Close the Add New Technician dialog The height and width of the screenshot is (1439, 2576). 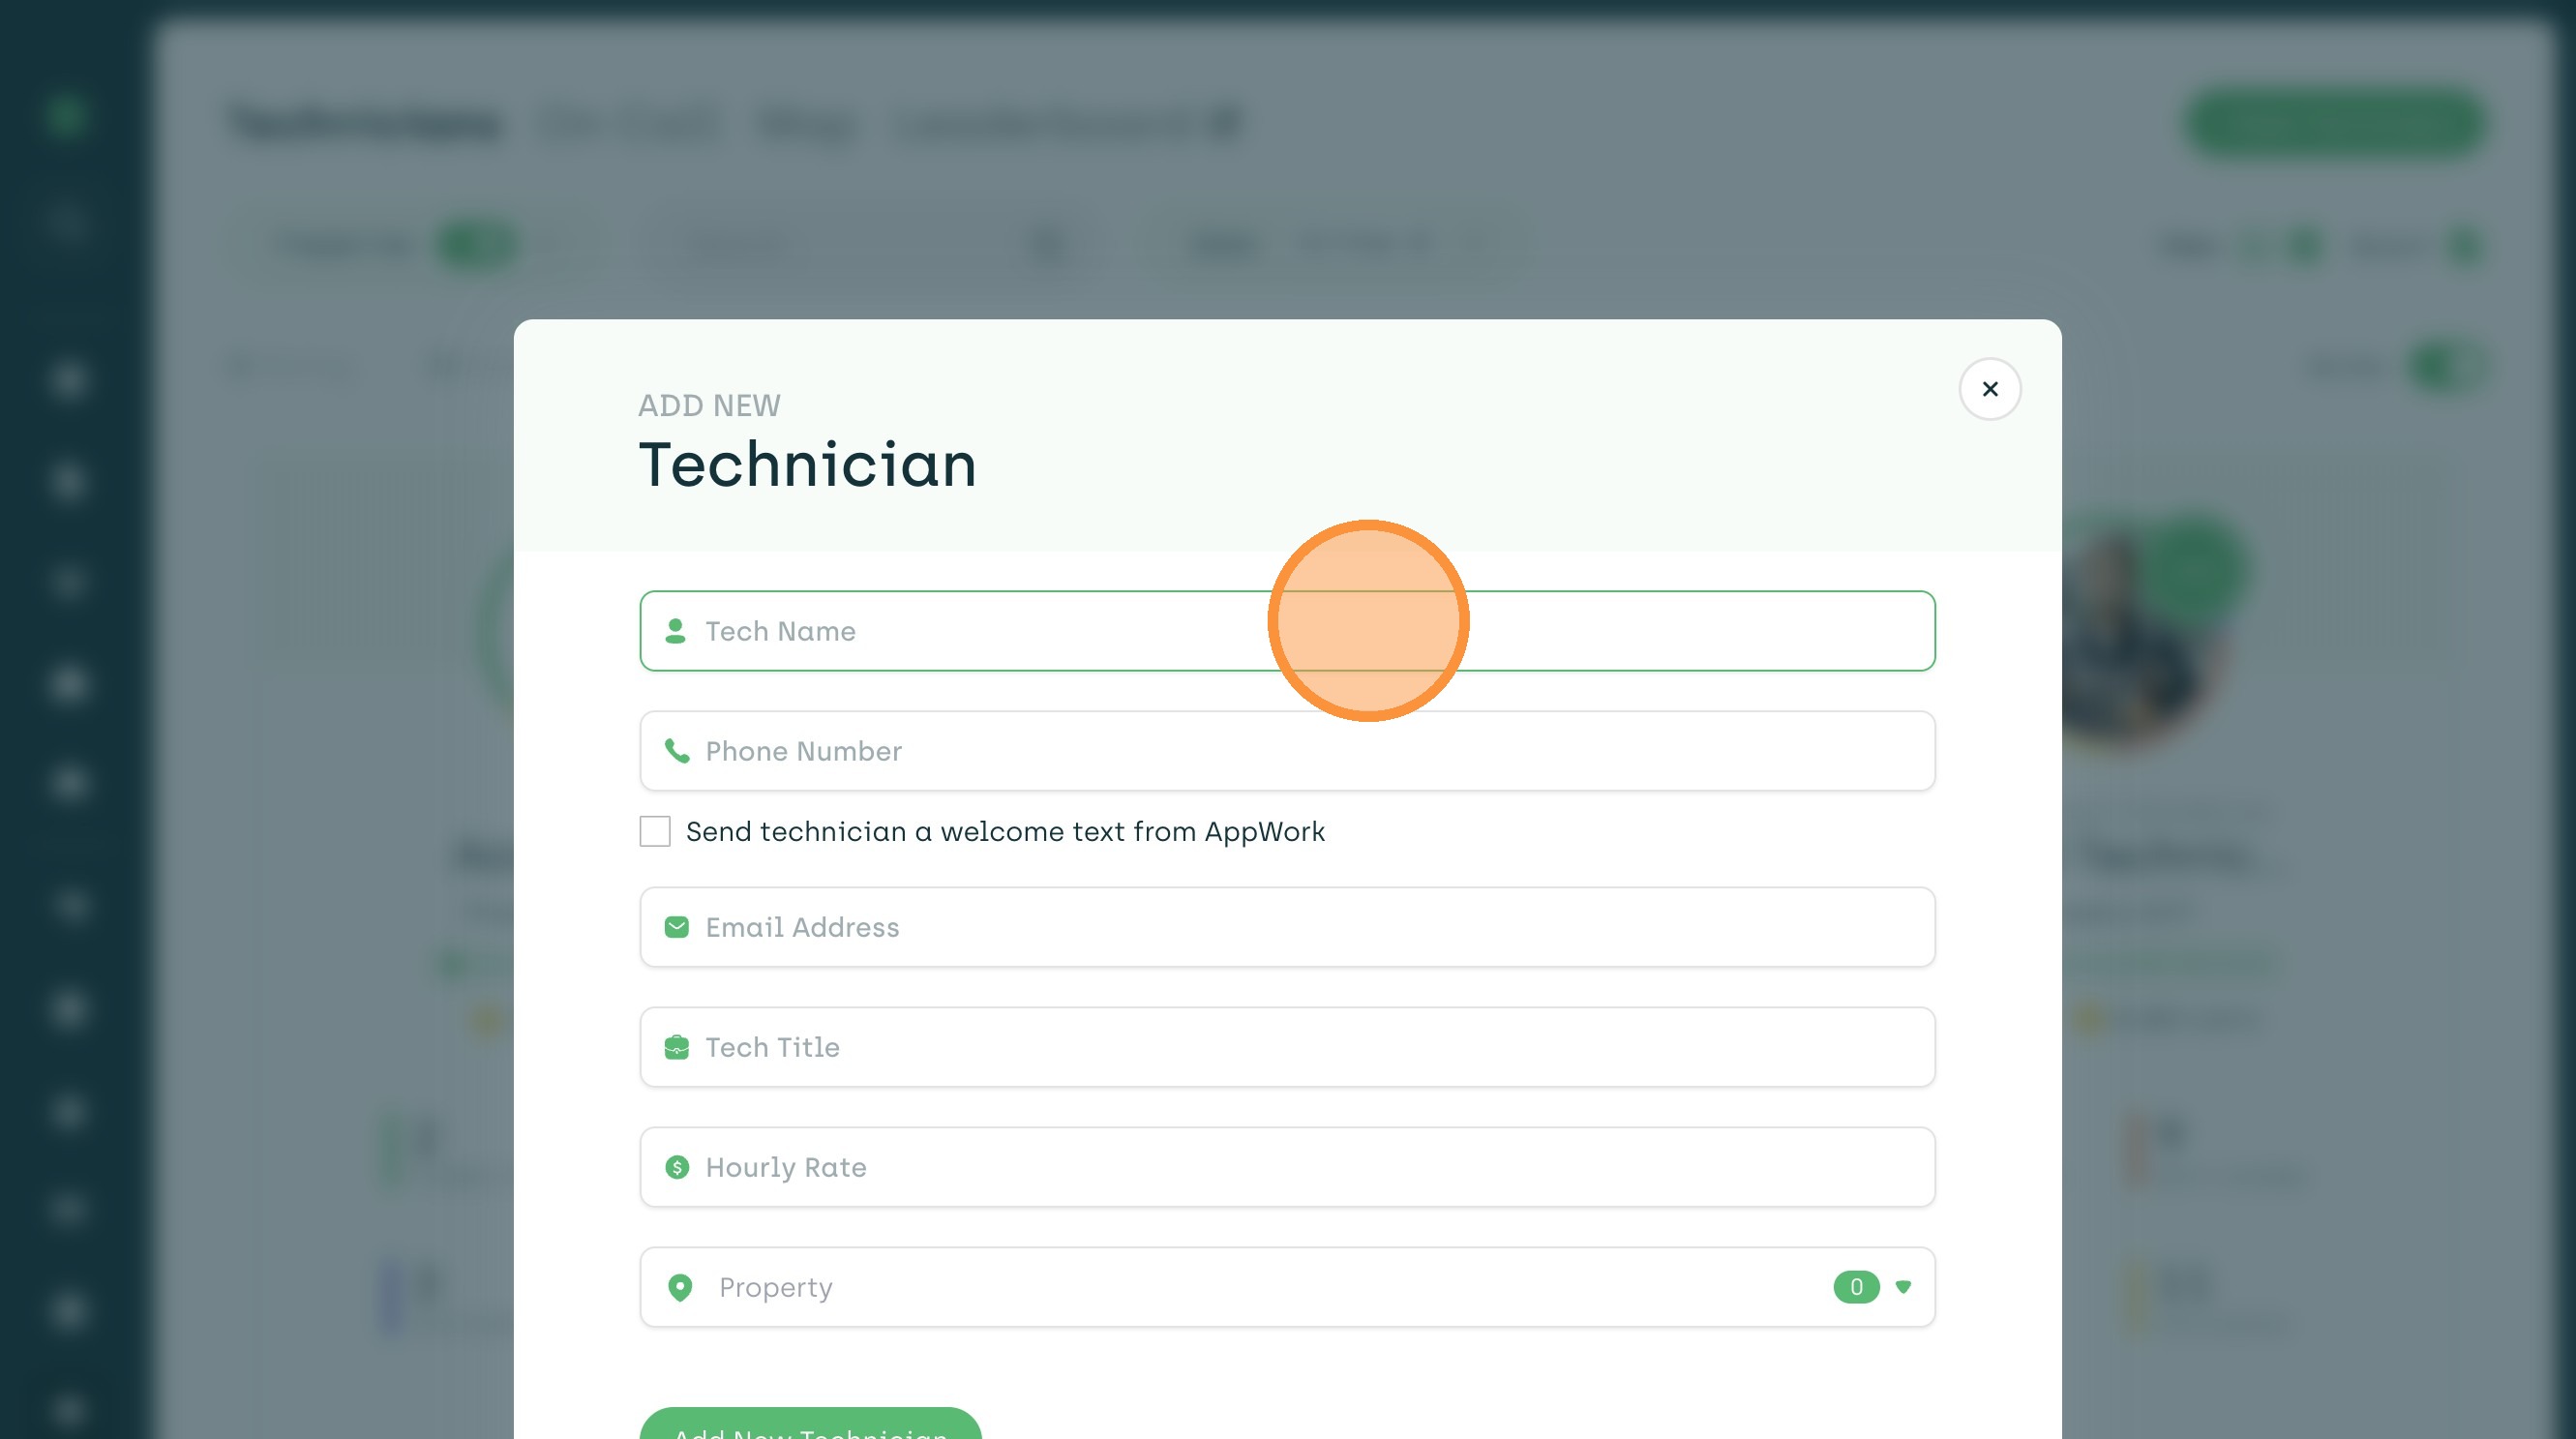[1989, 389]
